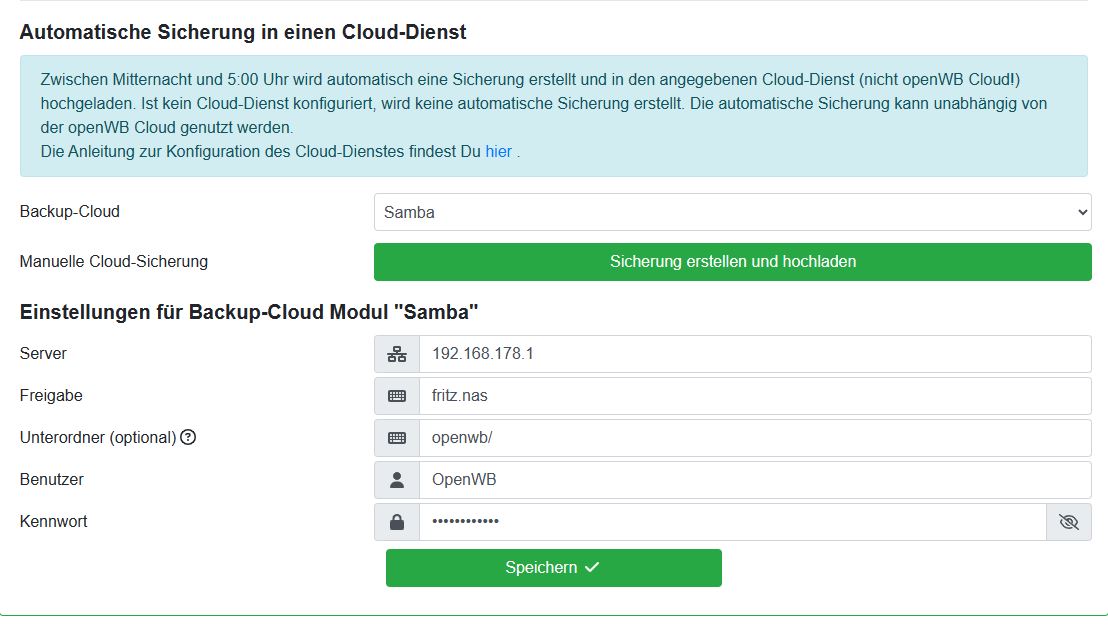The image size is (1108, 627).
Task: Click the user icon beside Benutzer field
Action: pos(397,480)
